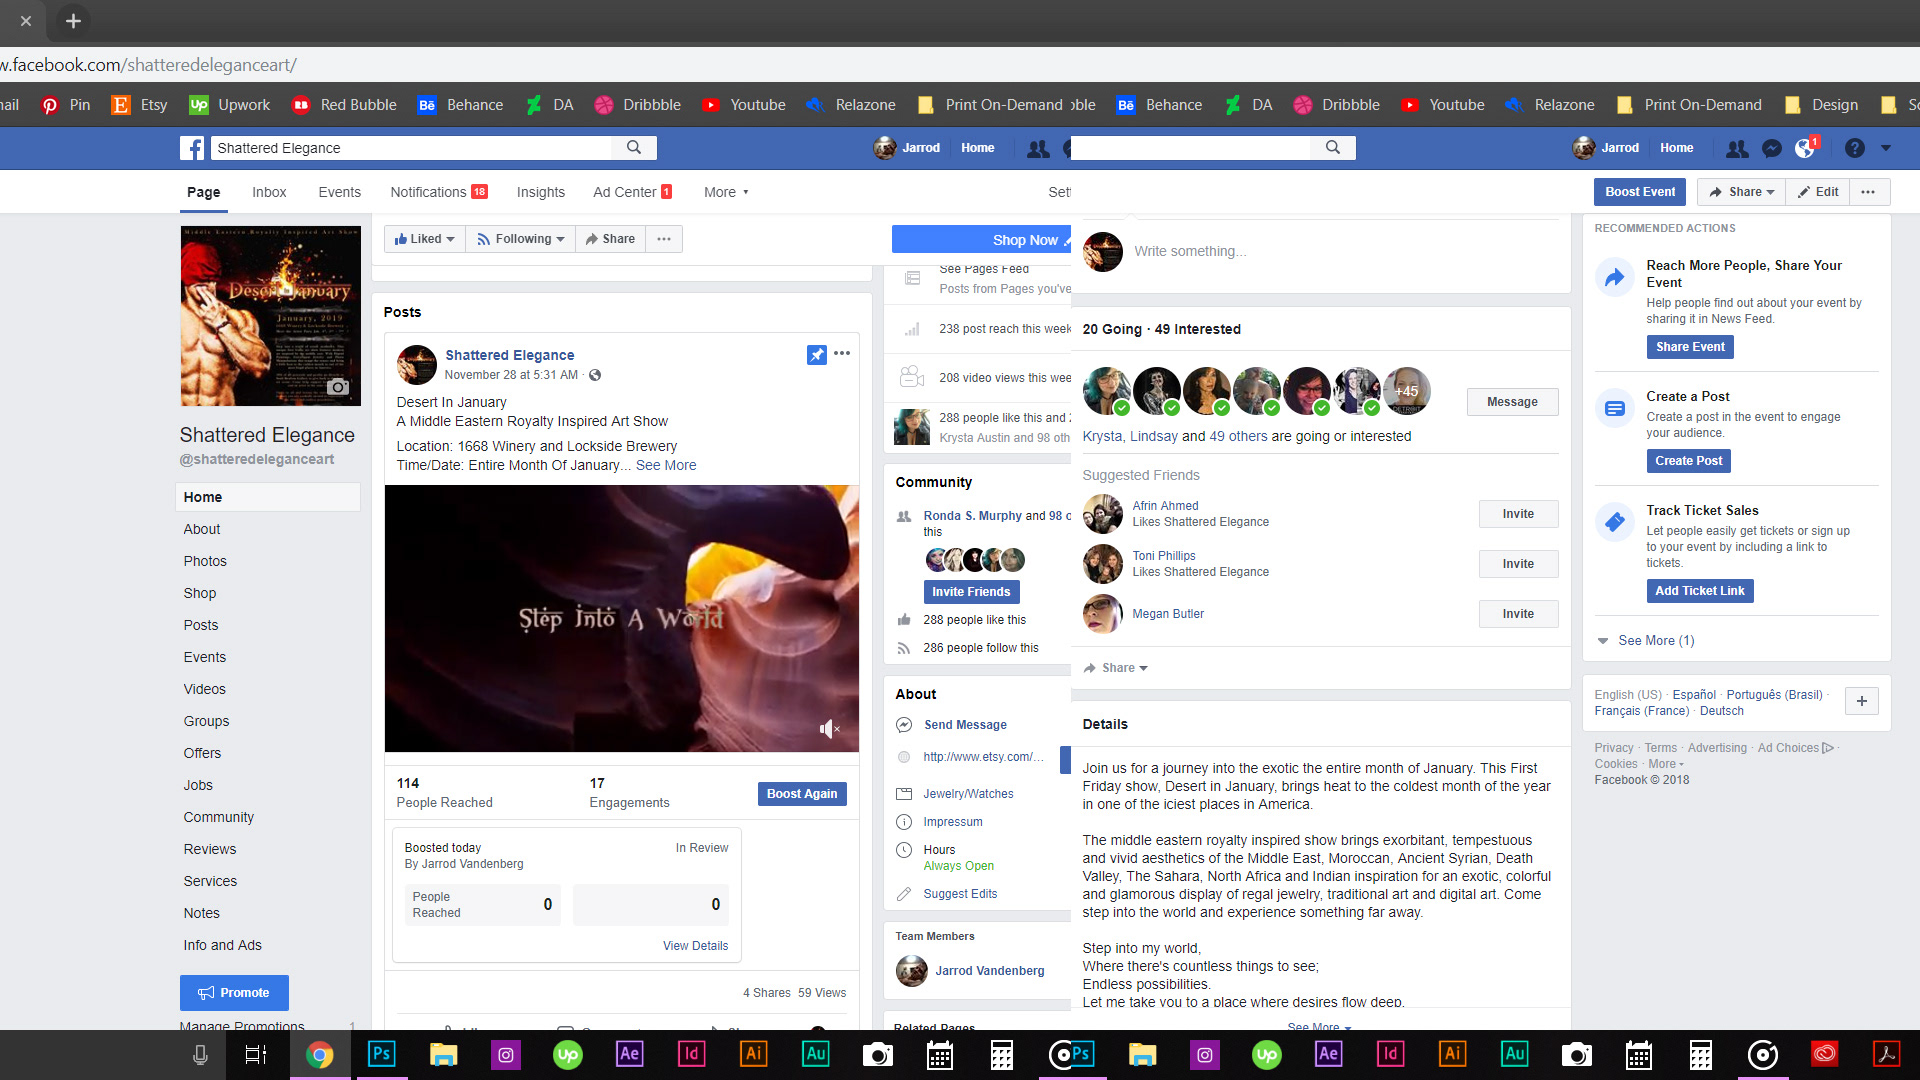Click the microphone icon in taskbar
Viewport: 1920px width, 1080px height.
click(x=200, y=1054)
